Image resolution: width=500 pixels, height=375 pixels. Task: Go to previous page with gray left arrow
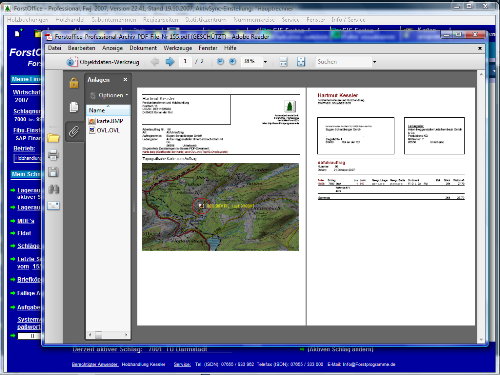[155, 62]
